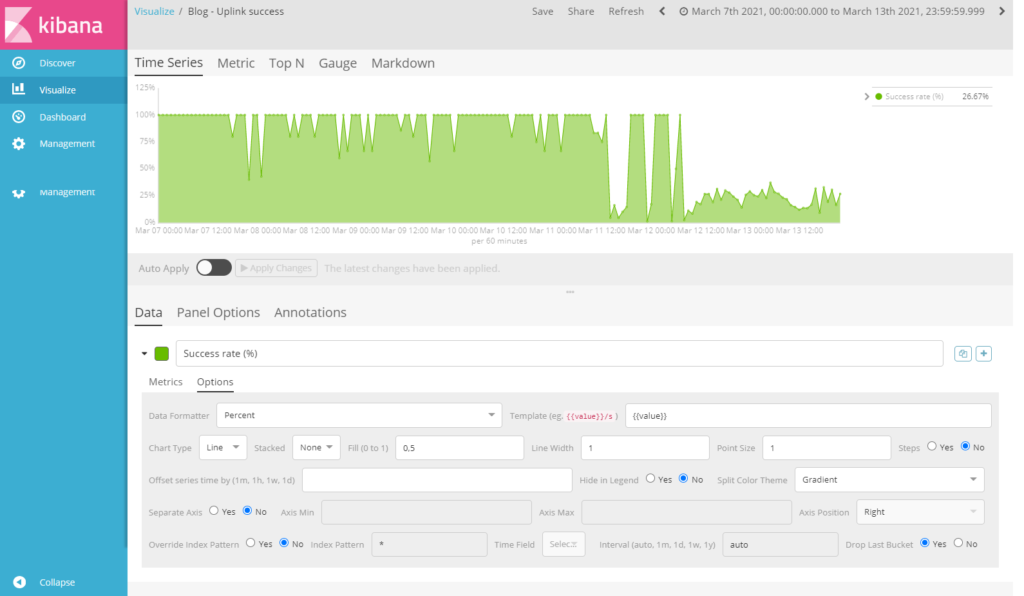The height and width of the screenshot is (596, 1024).
Task: Open Discover from the sidebar
Action: (x=57, y=63)
